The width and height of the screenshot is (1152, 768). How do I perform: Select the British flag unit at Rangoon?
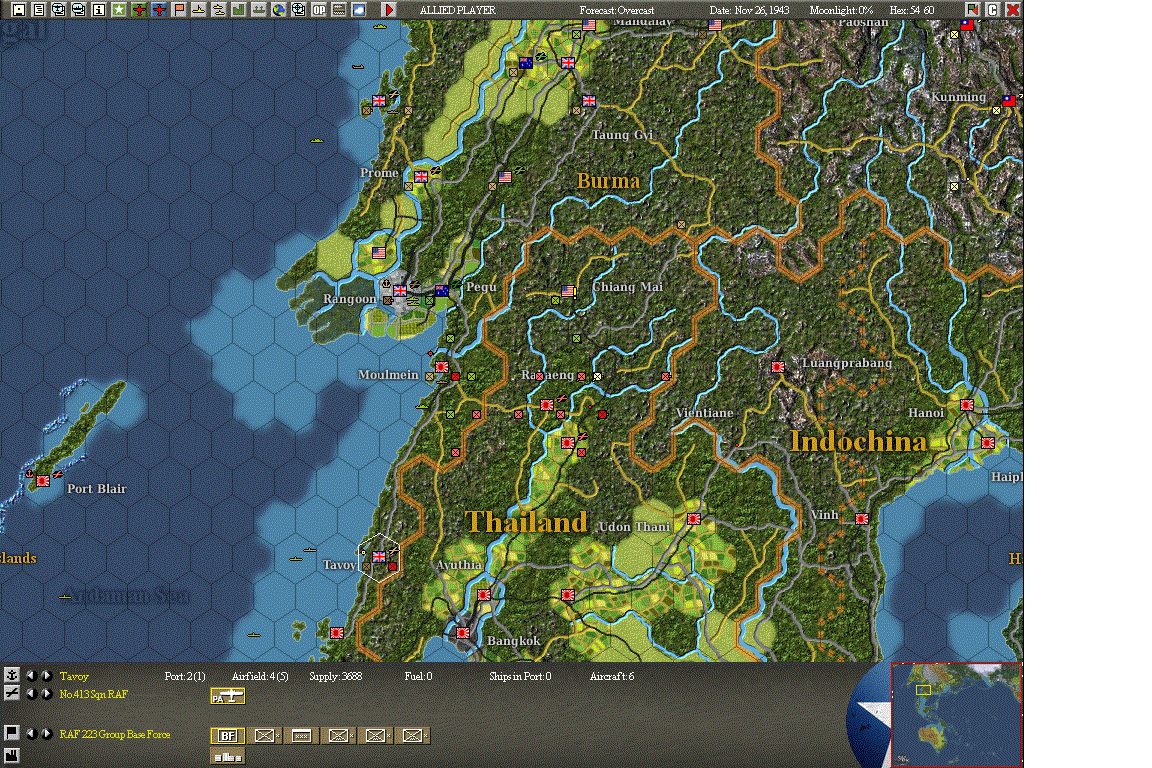click(399, 290)
